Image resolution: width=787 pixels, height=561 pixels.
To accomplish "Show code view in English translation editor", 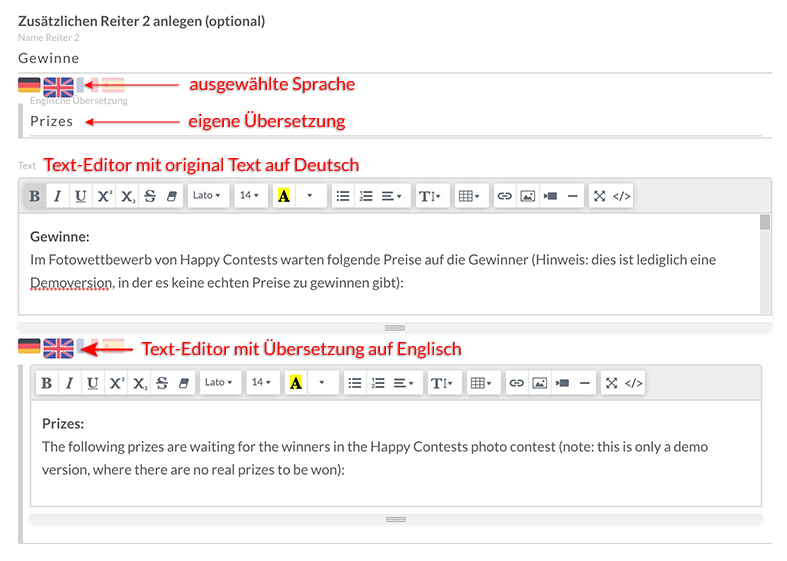I will [x=634, y=383].
